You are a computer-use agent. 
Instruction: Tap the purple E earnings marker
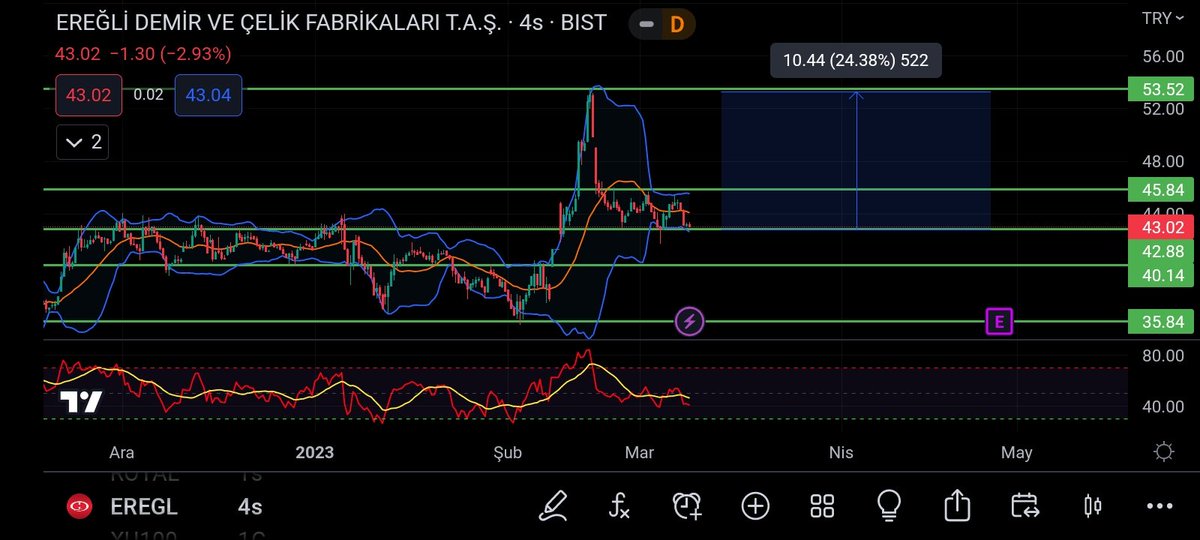(998, 321)
